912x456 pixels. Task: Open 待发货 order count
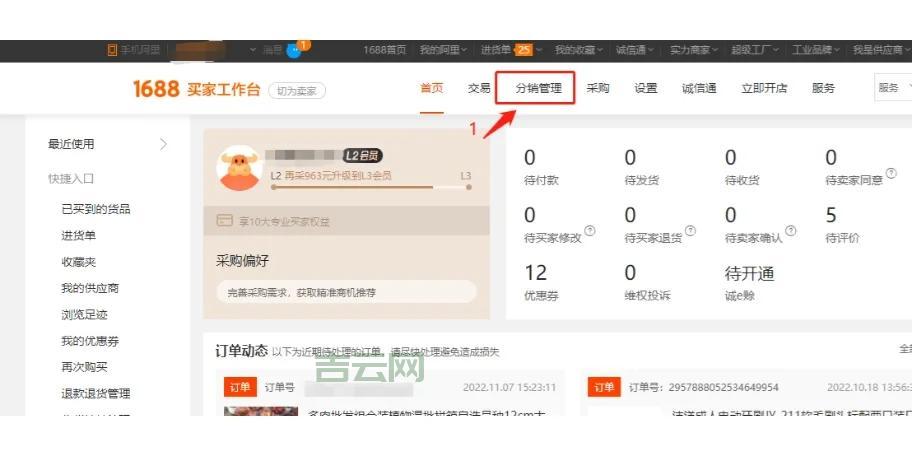642,167
